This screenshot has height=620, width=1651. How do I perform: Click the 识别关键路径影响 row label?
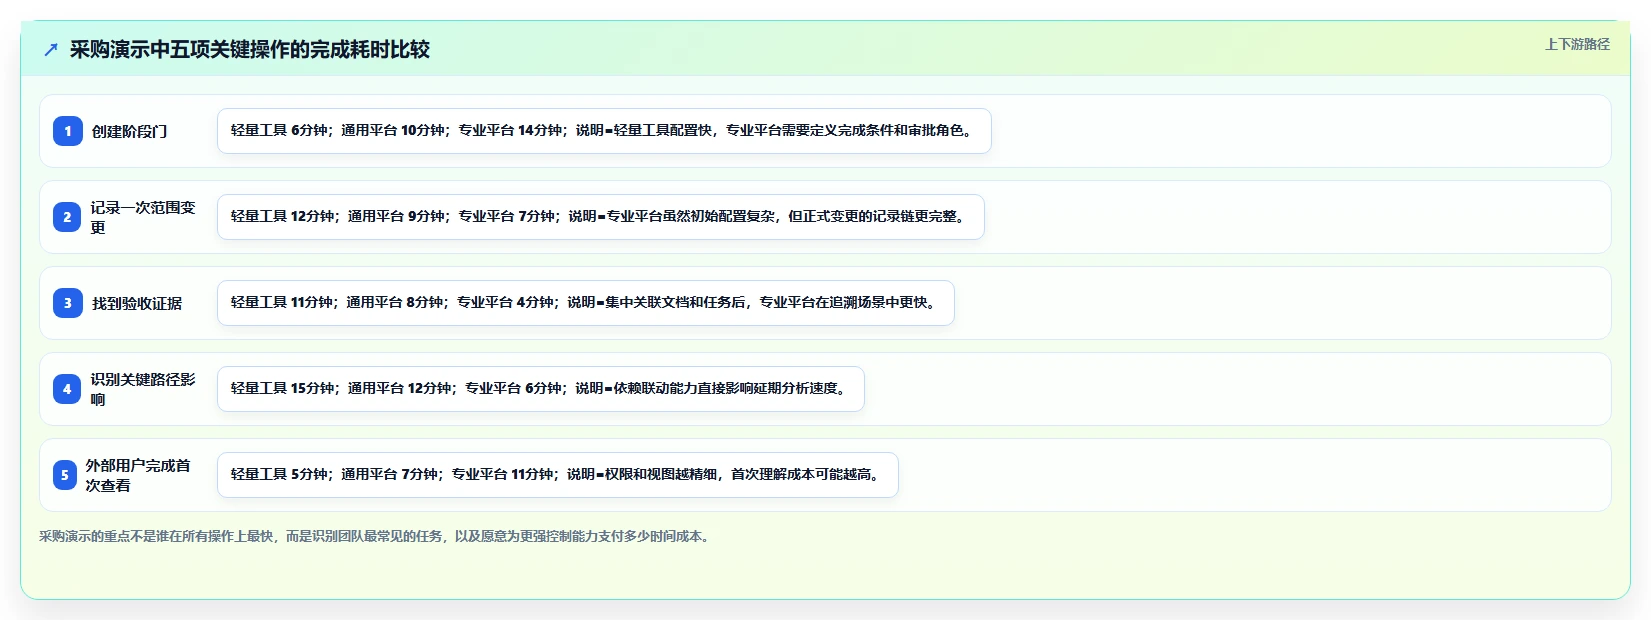click(143, 389)
